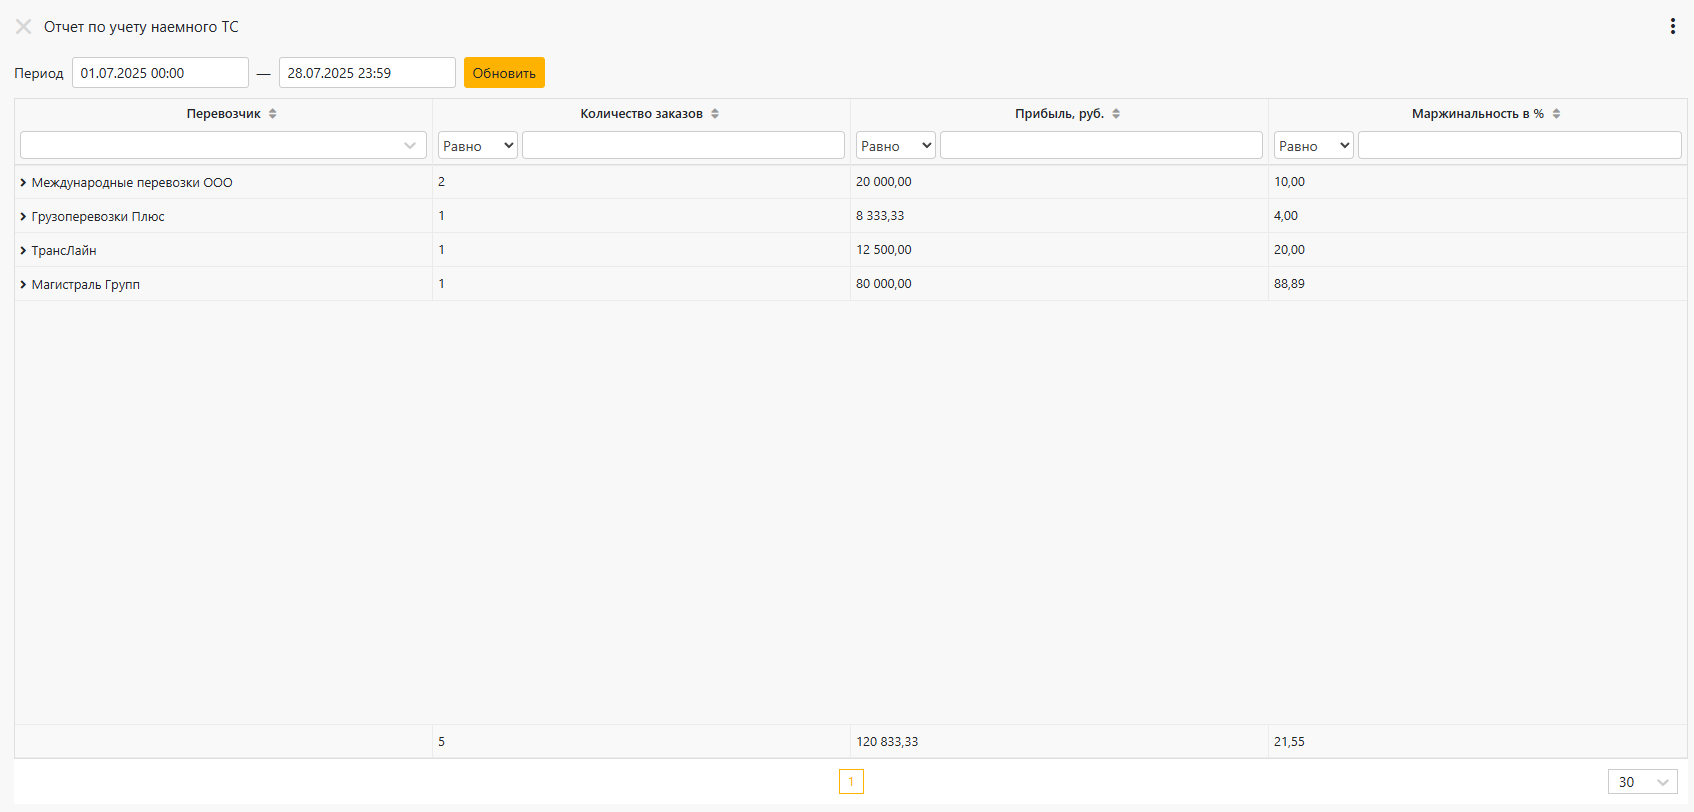Expand the Международные перевозки ООО row

tap(23, 183)
